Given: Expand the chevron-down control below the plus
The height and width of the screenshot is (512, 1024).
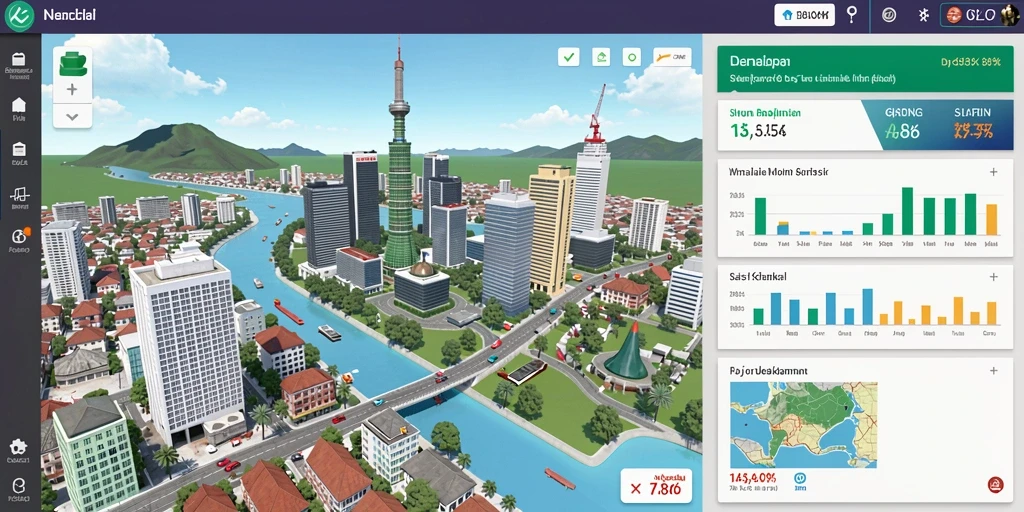Looking at the screenshot, I should pyautogui.click(x=72, y=117).
